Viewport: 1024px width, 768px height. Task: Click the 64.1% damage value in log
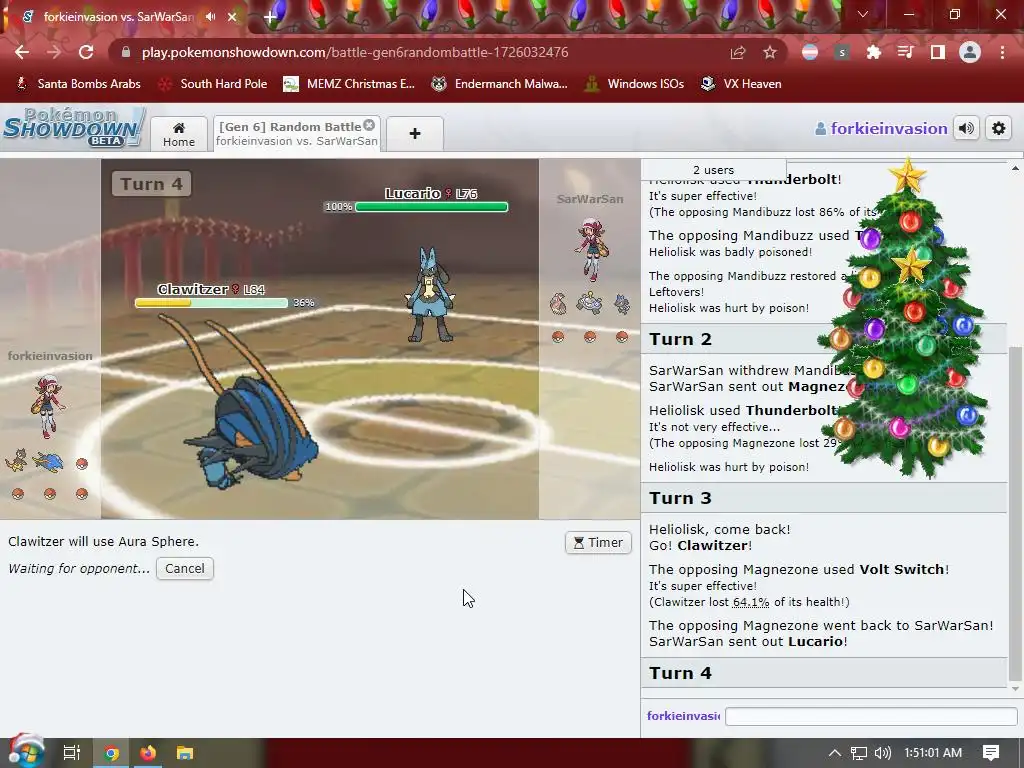click(x=751, y=602)
